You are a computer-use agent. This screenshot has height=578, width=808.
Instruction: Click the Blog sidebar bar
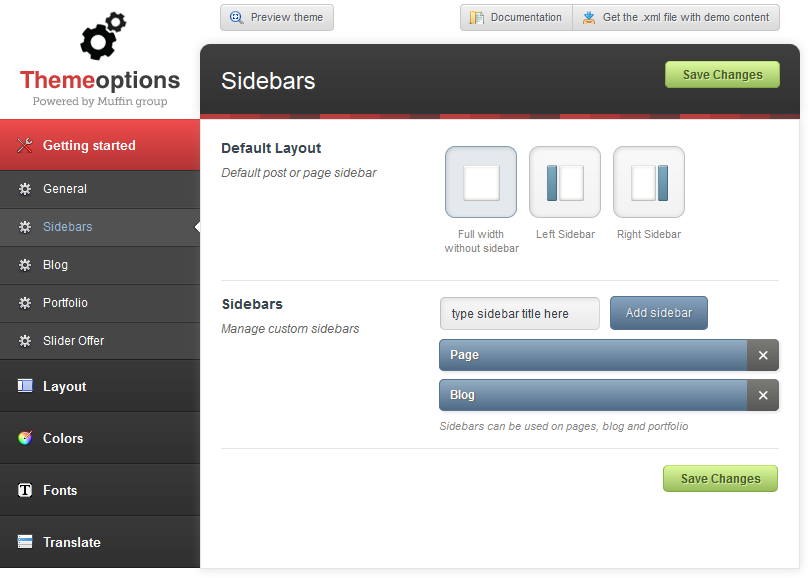click(593, 395)
